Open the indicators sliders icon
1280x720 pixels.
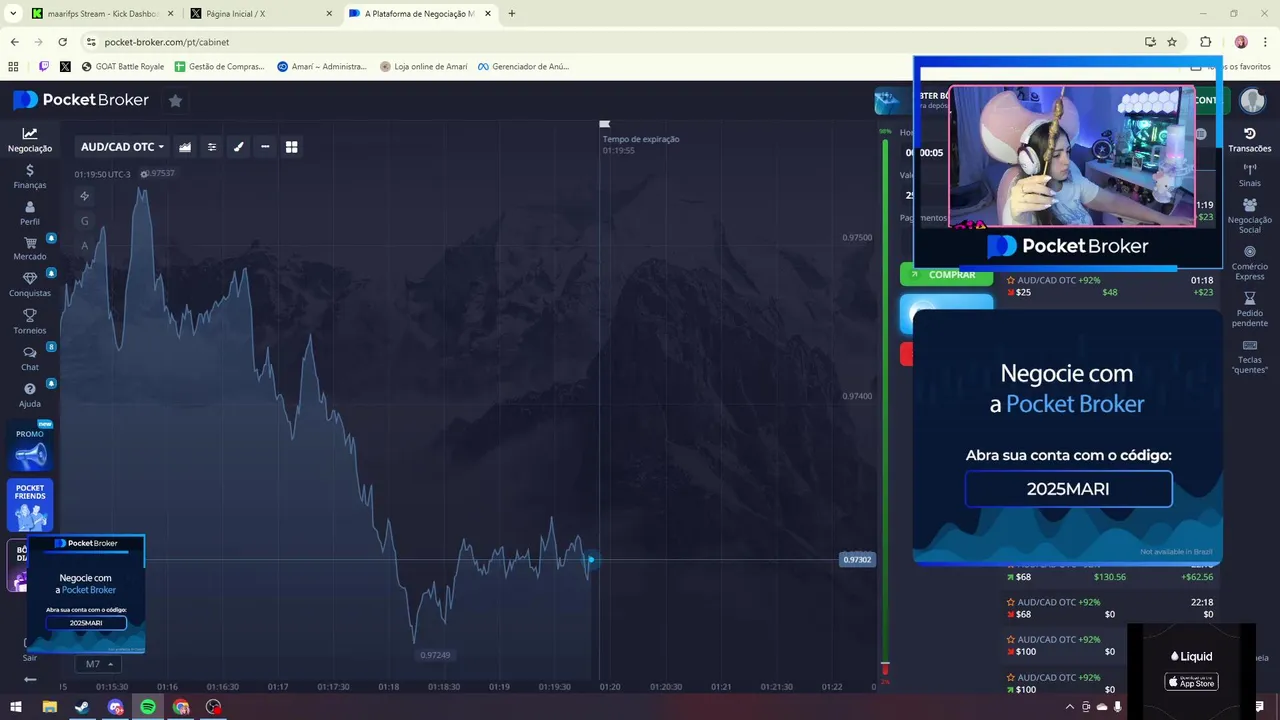212,147
